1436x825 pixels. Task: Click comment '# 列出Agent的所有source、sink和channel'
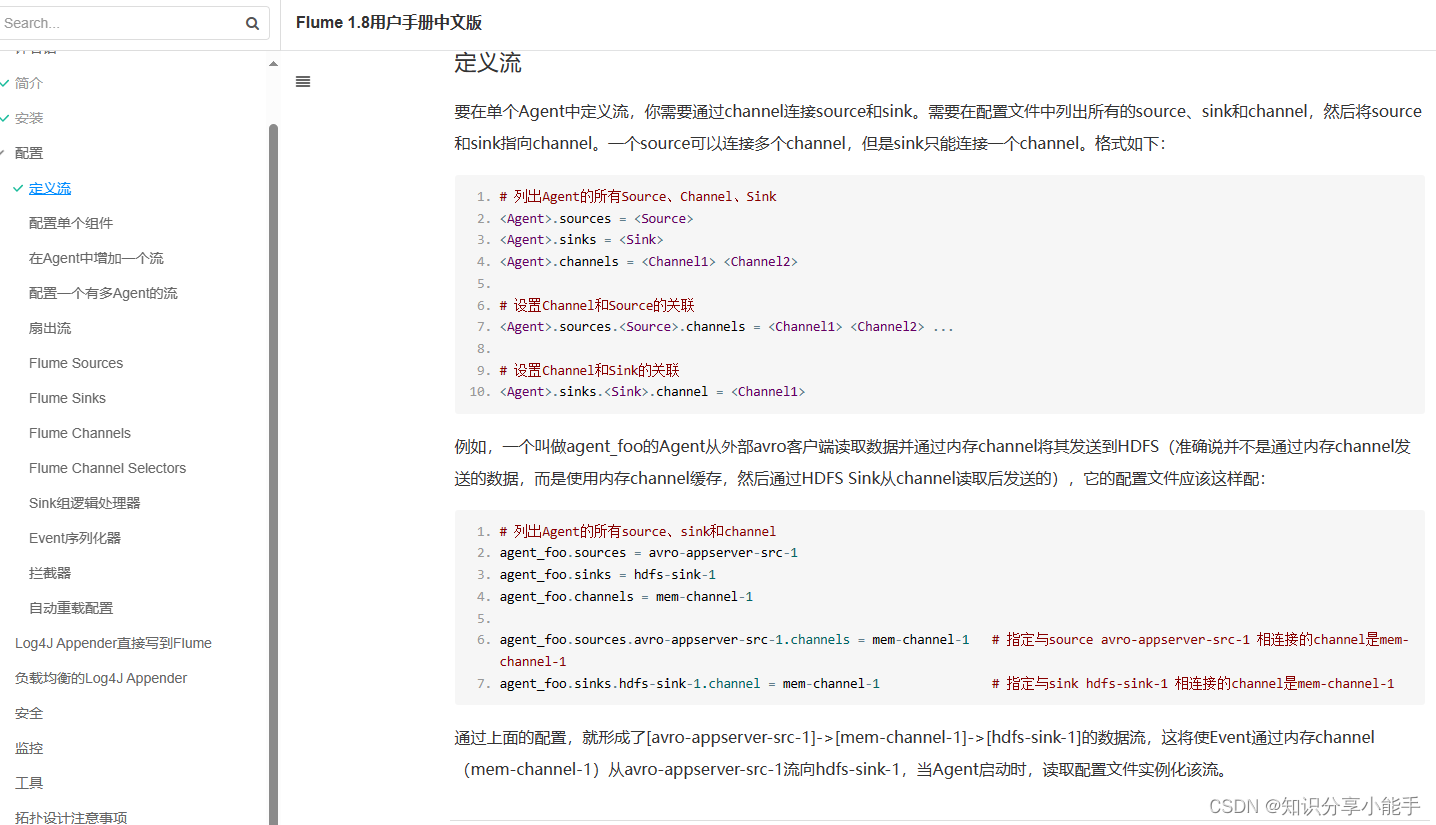(x=638, y=531)
